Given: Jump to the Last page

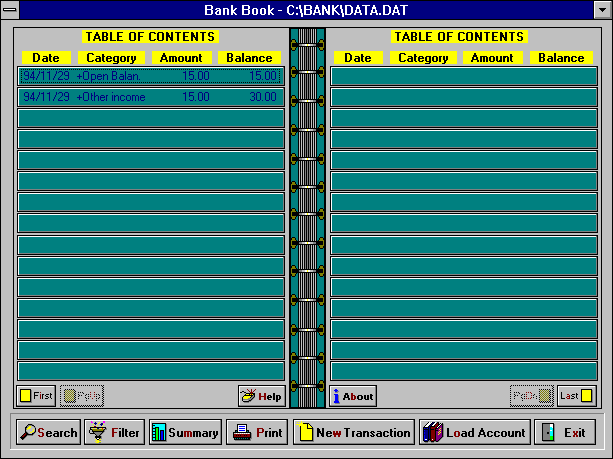Looking at the screenshot, I should (x=577, y=396).
